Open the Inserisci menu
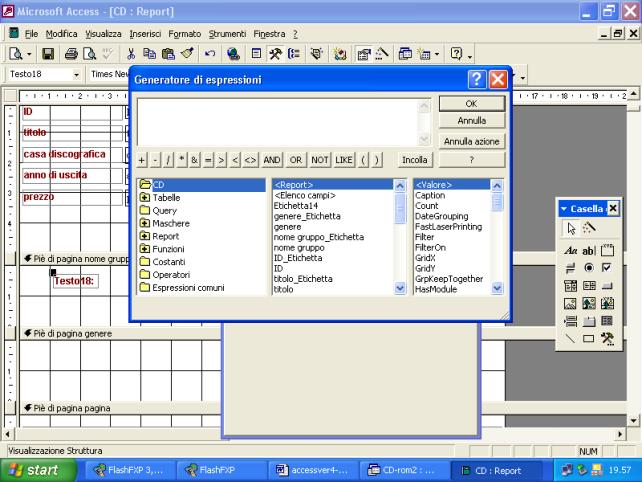 145,34
